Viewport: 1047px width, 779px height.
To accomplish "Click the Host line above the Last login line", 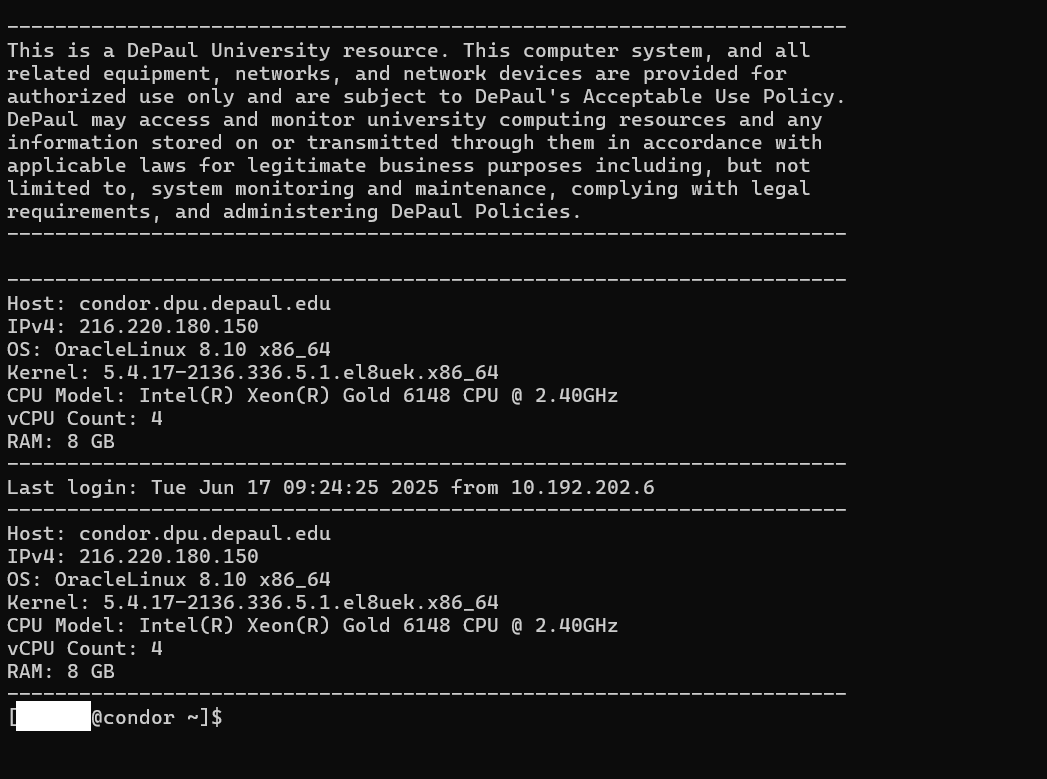I will pyautogui.click(x=168, y=304).
